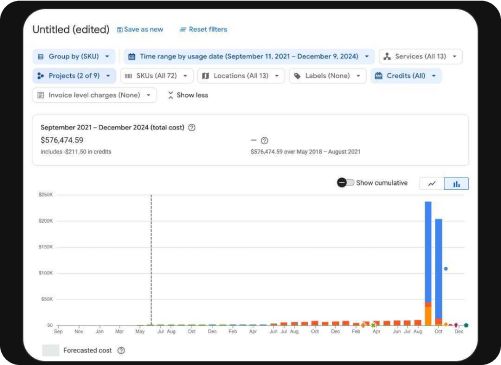Click the Group by table icon
This screenshot has width=501, height=365.
41,57
